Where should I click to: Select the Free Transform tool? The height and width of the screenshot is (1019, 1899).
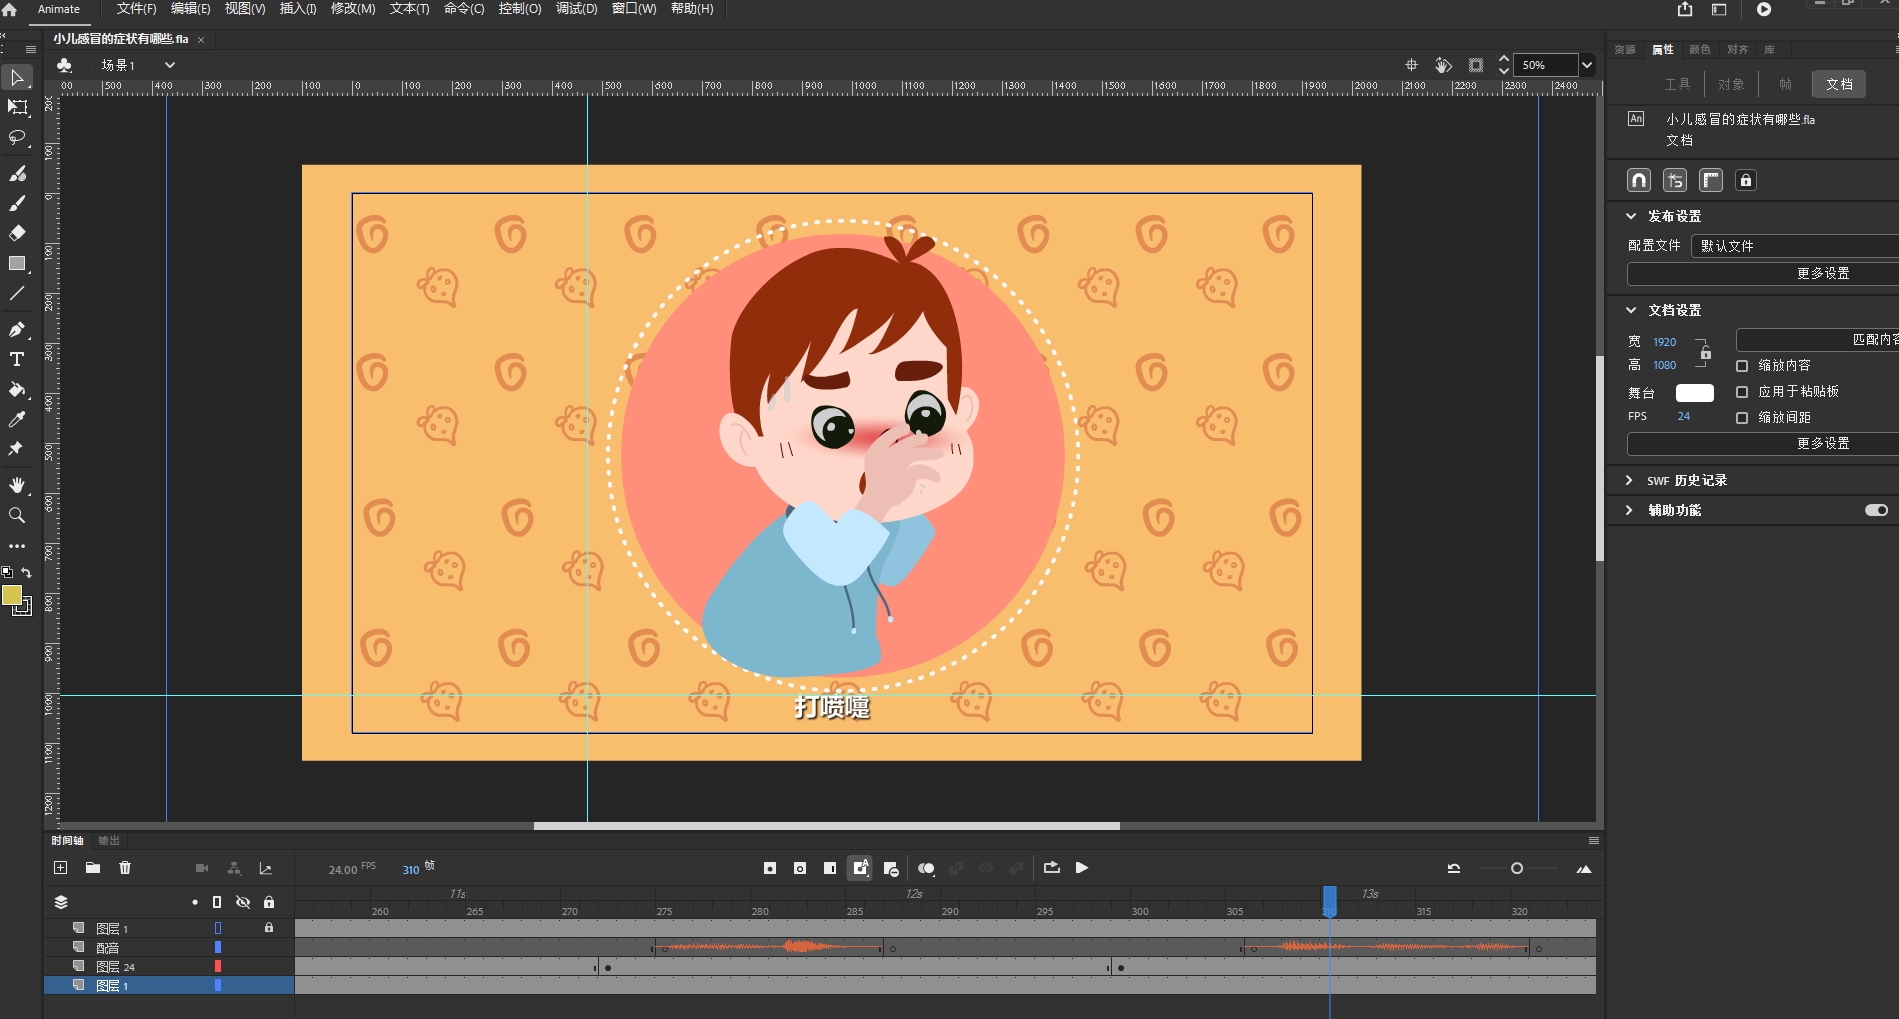17,107
